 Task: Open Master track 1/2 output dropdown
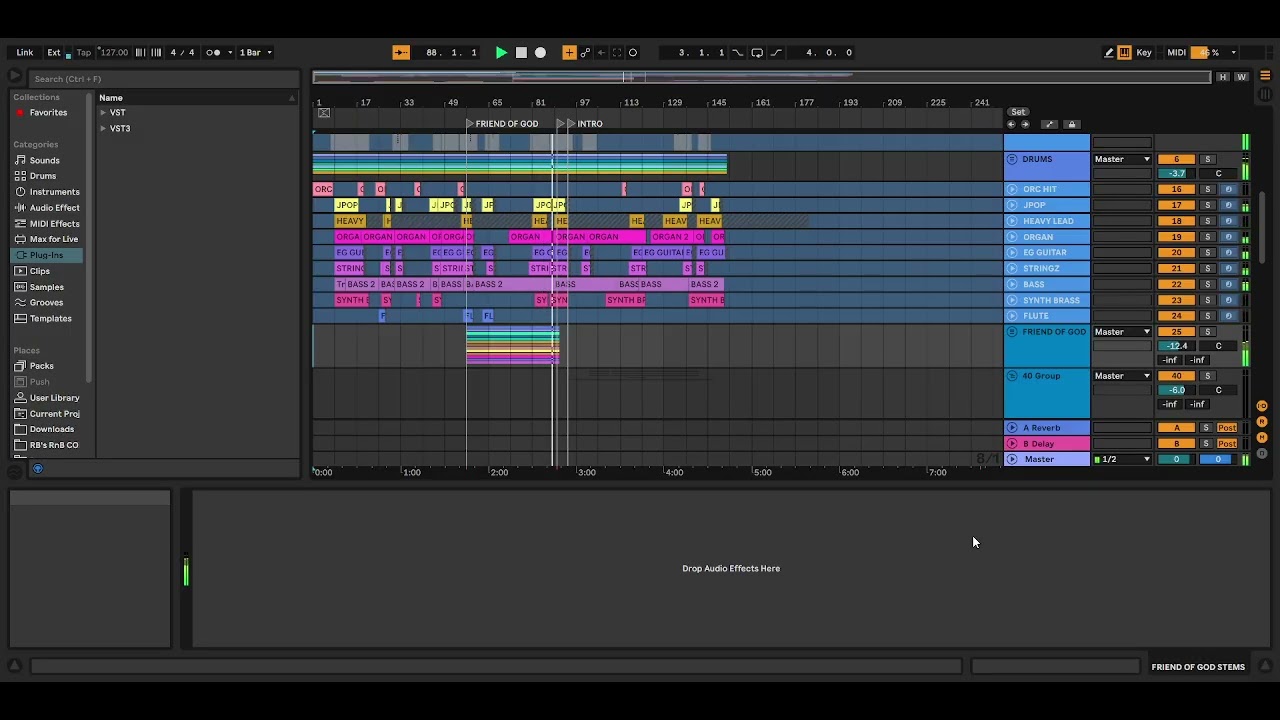tap(1122, 459)
